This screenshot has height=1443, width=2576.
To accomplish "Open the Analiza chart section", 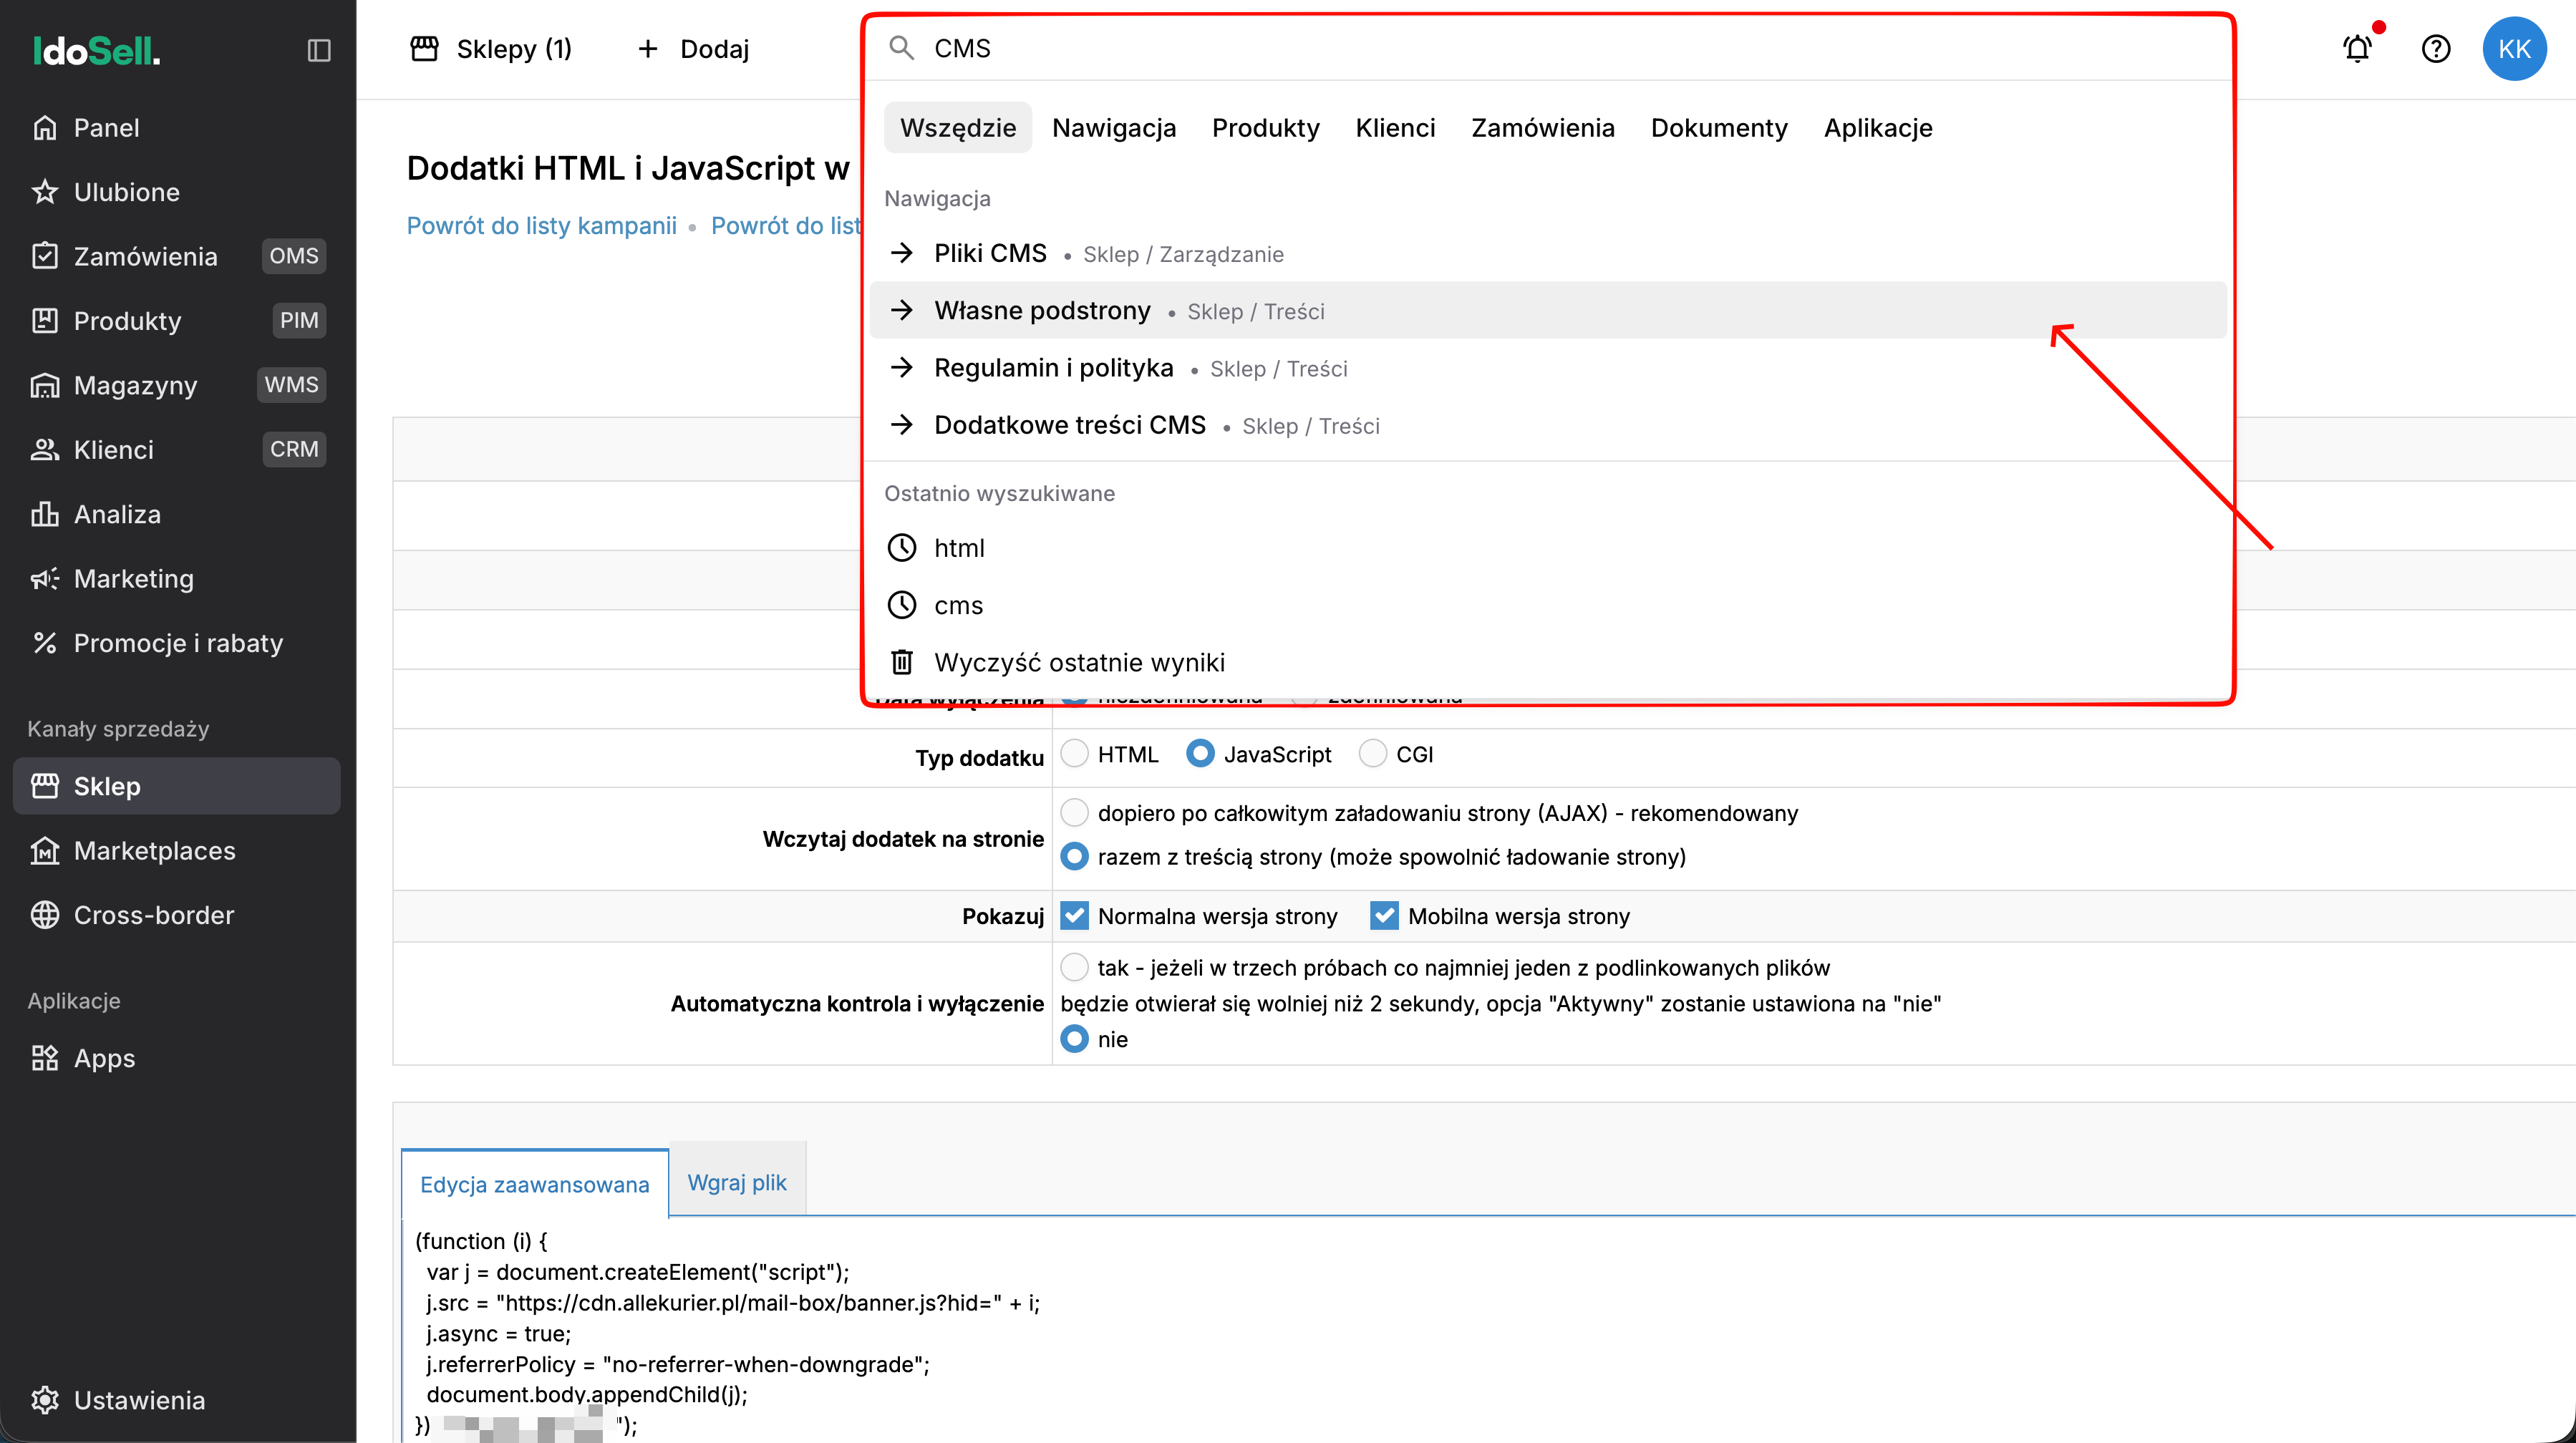I will point(177,514).
